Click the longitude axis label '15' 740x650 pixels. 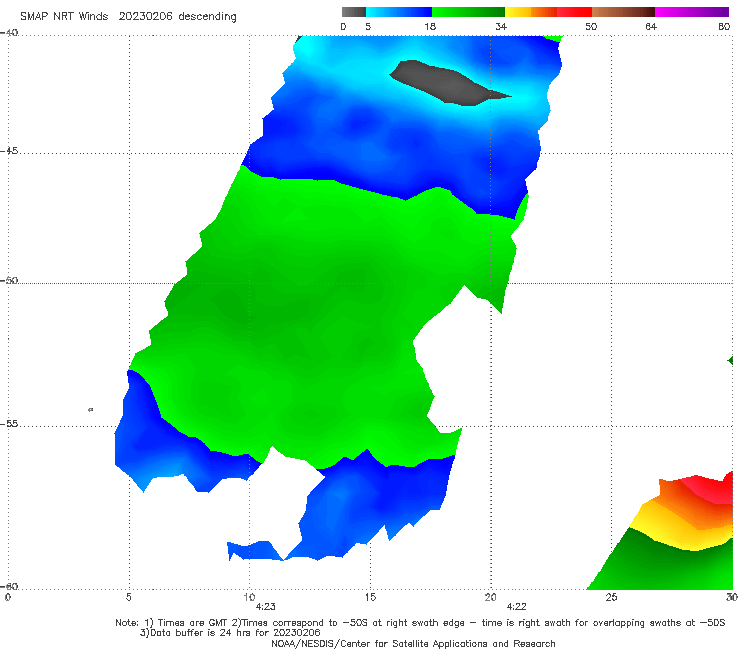coord(370,597)
